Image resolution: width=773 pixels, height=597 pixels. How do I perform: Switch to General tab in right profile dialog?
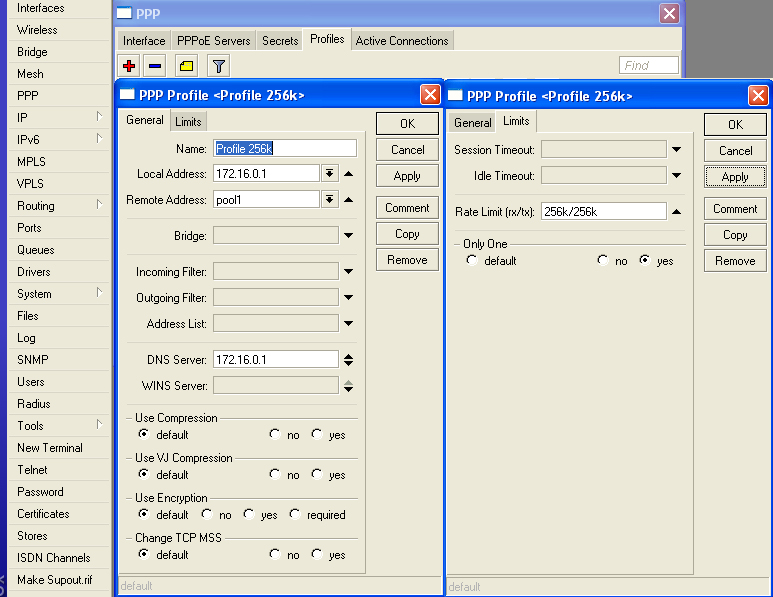pyautogui.click(x=473, y=123)
